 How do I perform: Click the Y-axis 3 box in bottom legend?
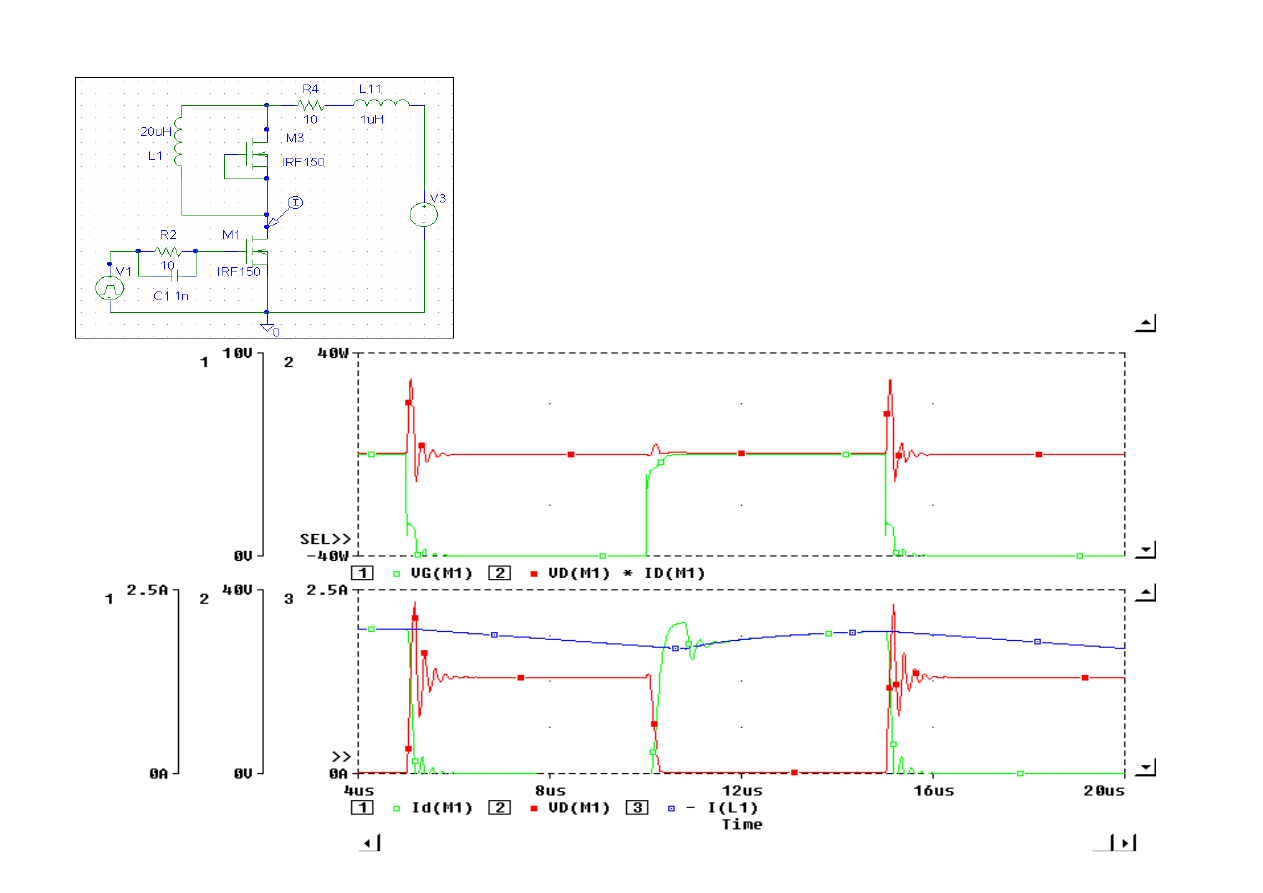click(637, 808)
